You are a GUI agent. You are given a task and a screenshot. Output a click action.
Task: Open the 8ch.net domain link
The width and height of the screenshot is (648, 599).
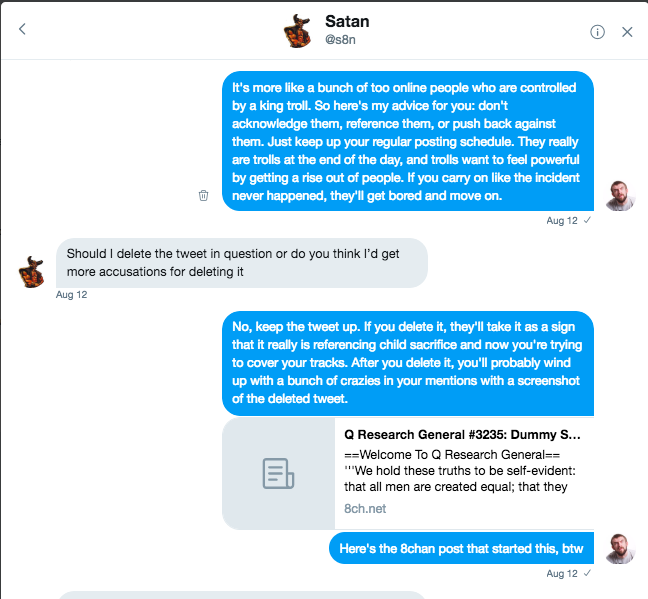pyautogui.click(x=365, y=508)
